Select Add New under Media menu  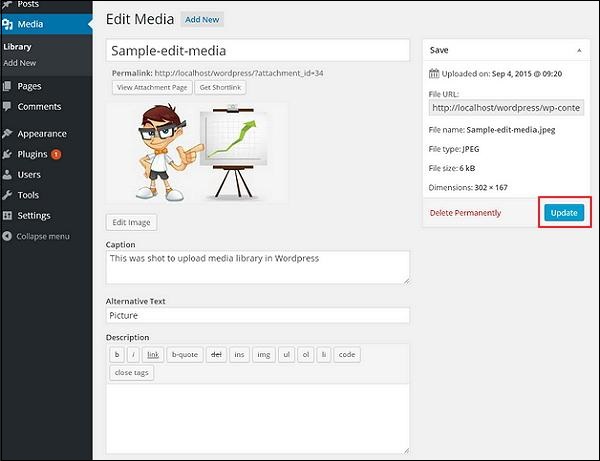tap(21, 63)
